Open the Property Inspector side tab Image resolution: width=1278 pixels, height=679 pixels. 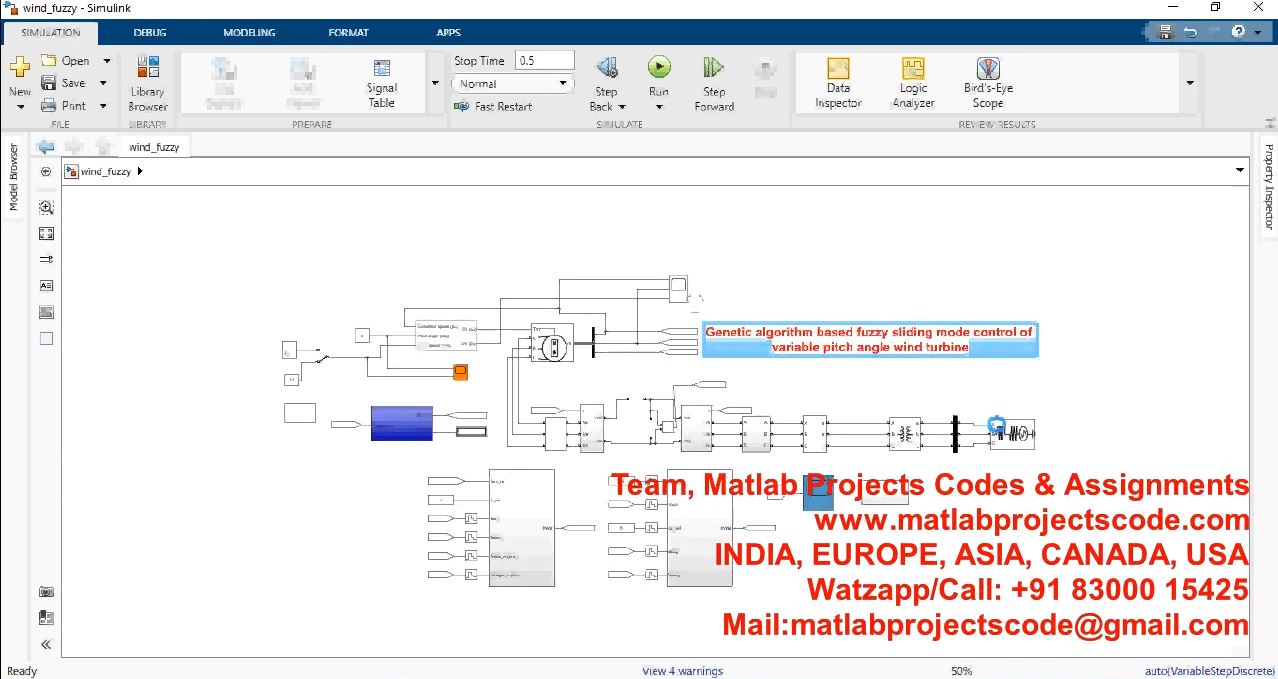[x=1268, y=187]
